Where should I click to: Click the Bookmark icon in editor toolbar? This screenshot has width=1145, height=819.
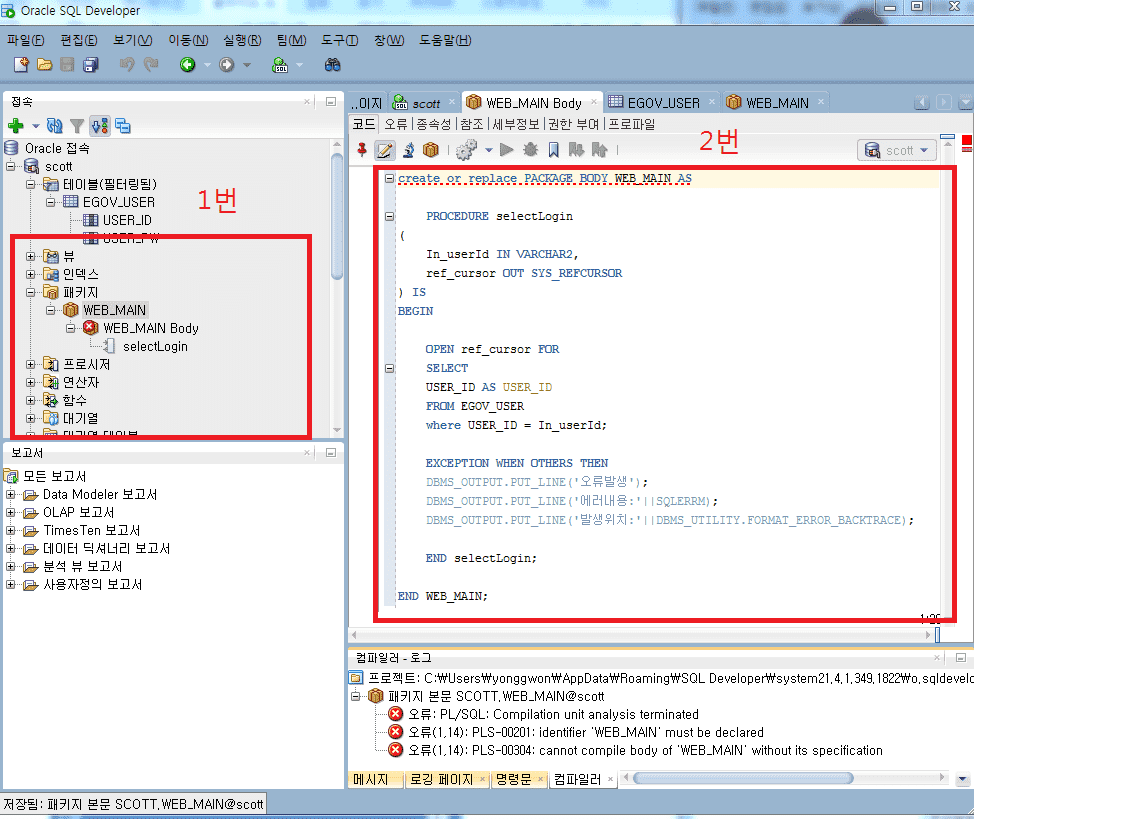[554, 150]
